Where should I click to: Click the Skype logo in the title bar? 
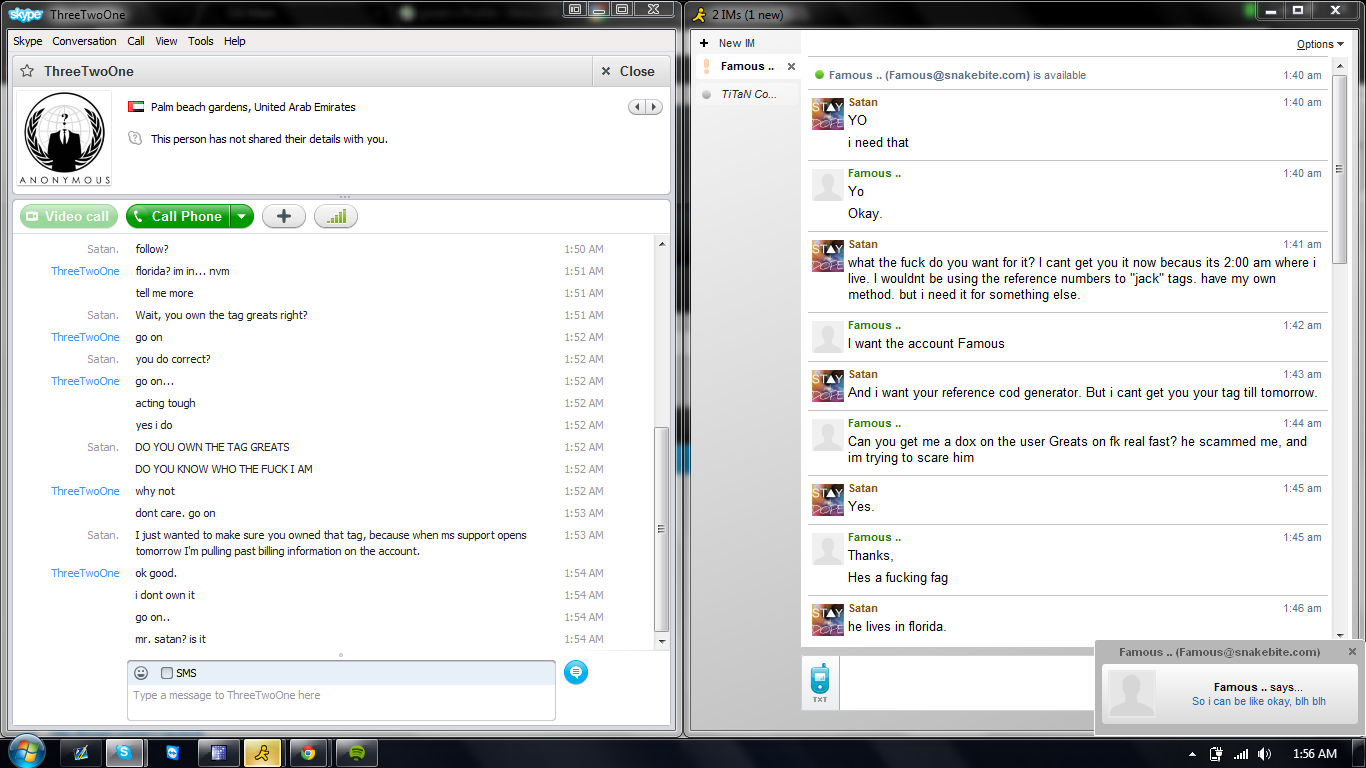pyautogui.click(x=26, y=14)
